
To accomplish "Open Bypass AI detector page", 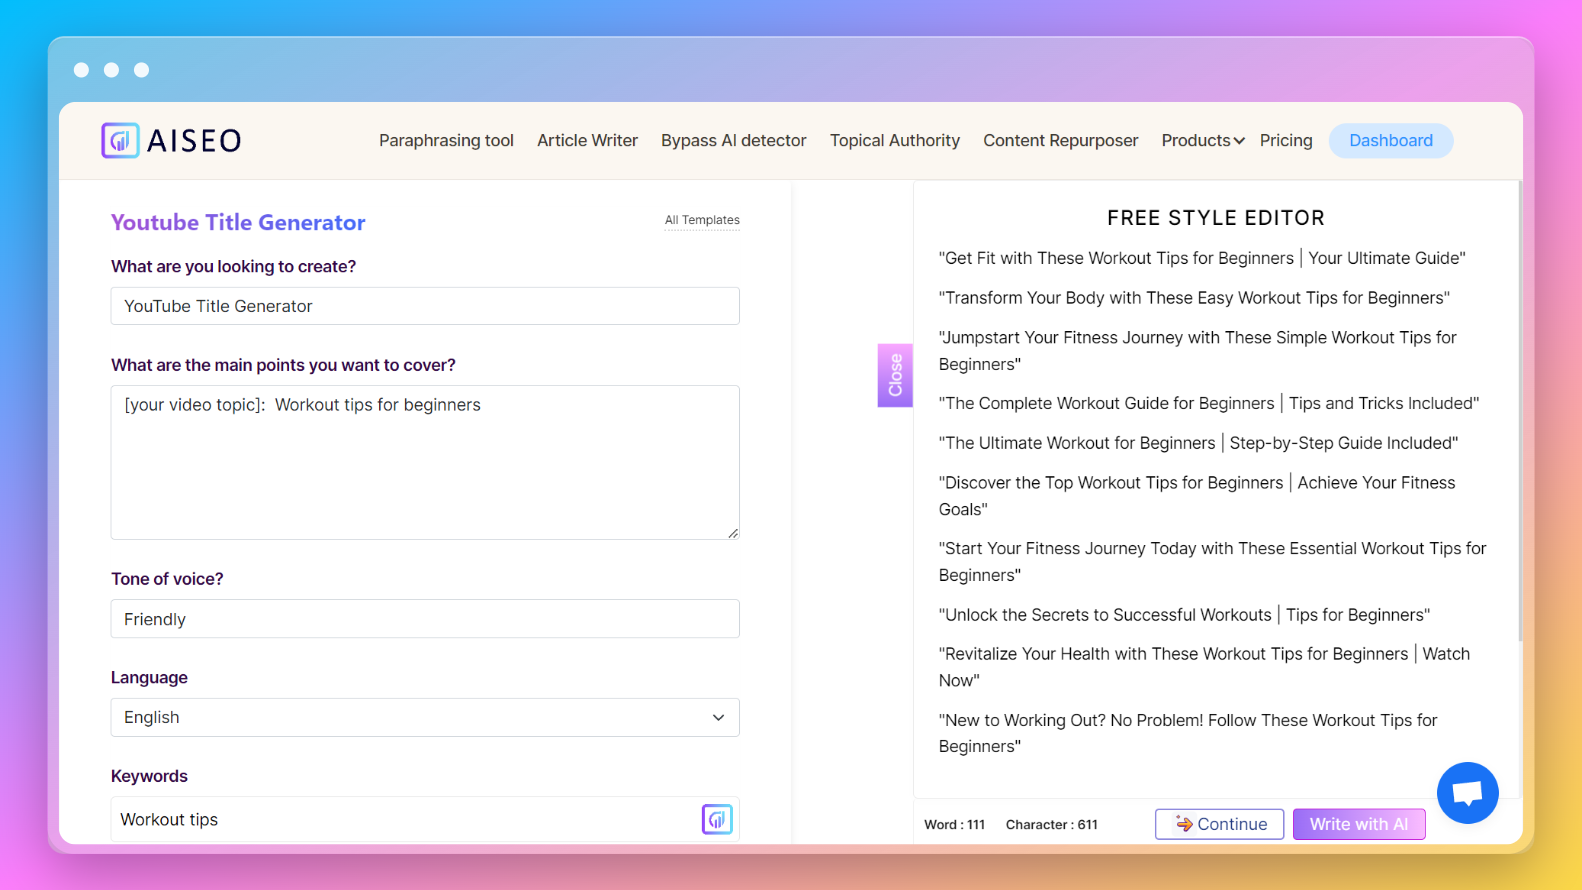I will (733, 141).
